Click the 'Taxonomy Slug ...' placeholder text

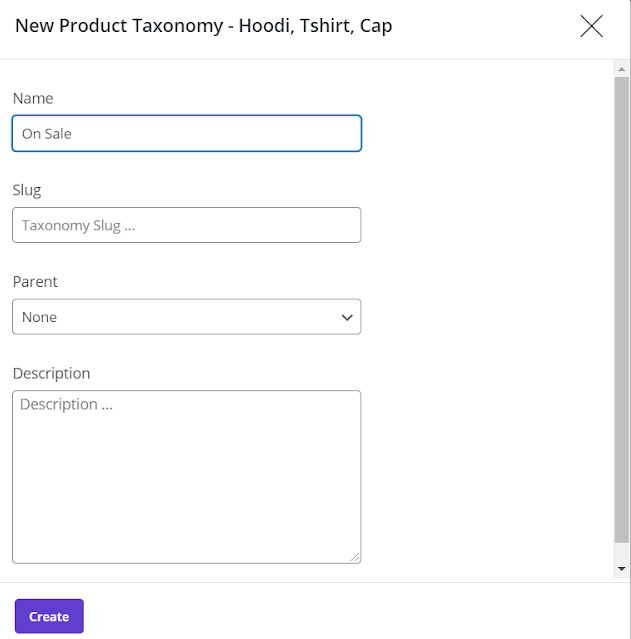tap(78, 225)
